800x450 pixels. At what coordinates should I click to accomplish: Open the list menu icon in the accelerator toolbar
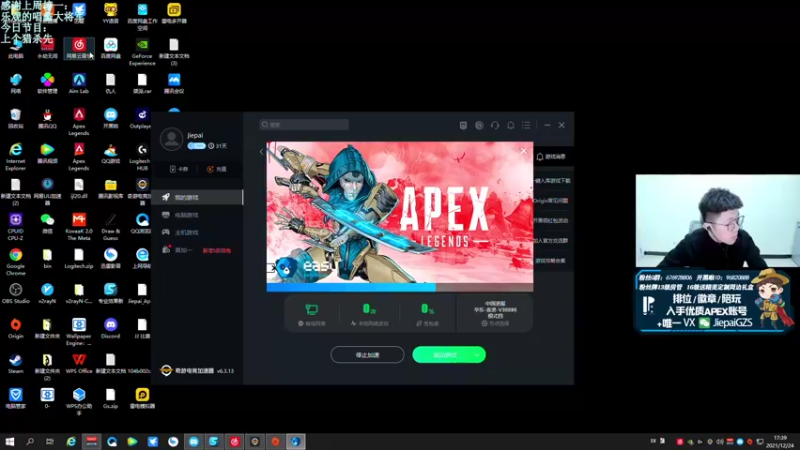(526, 125)
